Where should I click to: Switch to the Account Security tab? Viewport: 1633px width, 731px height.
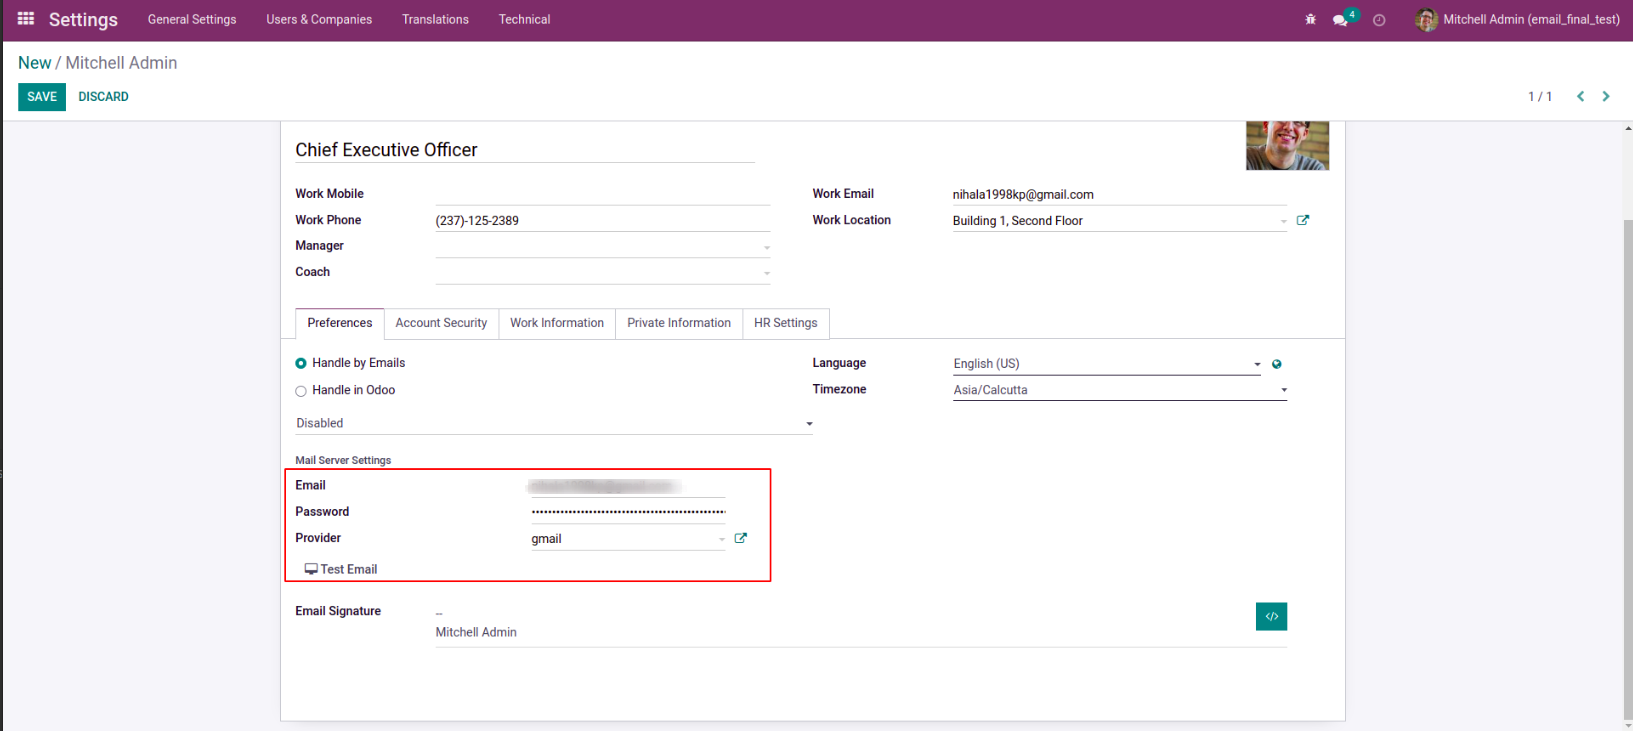(441, 323)
